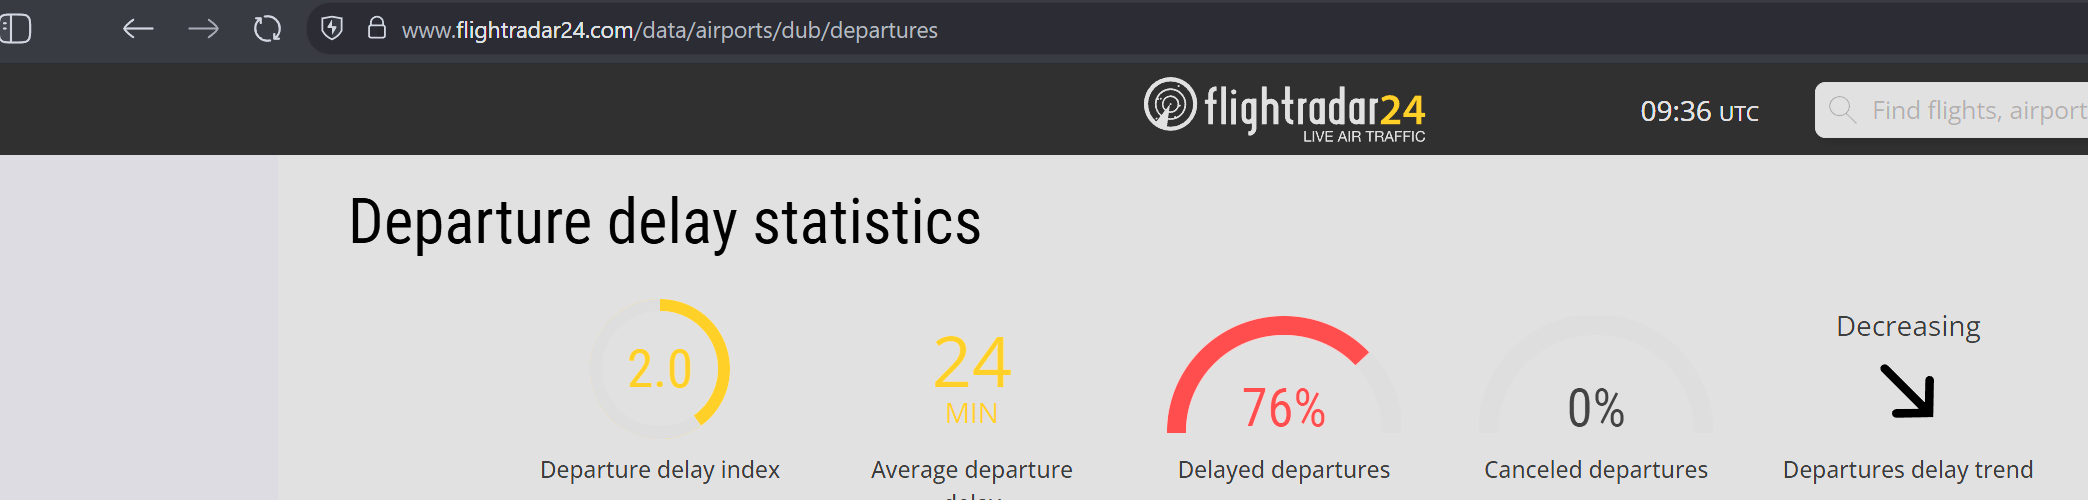Open the shield tracking protection icon

[332, 28]
